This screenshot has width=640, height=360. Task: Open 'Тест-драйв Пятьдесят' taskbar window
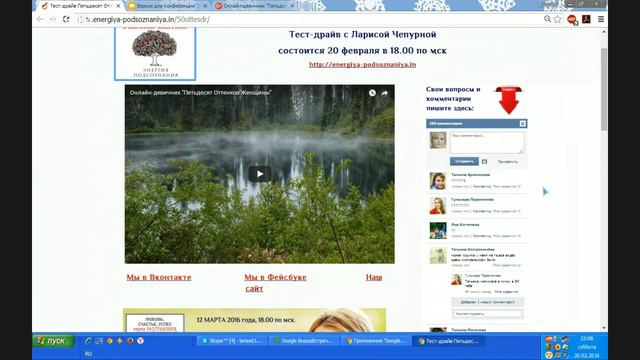pyautogui.click(x=448, y=341)
